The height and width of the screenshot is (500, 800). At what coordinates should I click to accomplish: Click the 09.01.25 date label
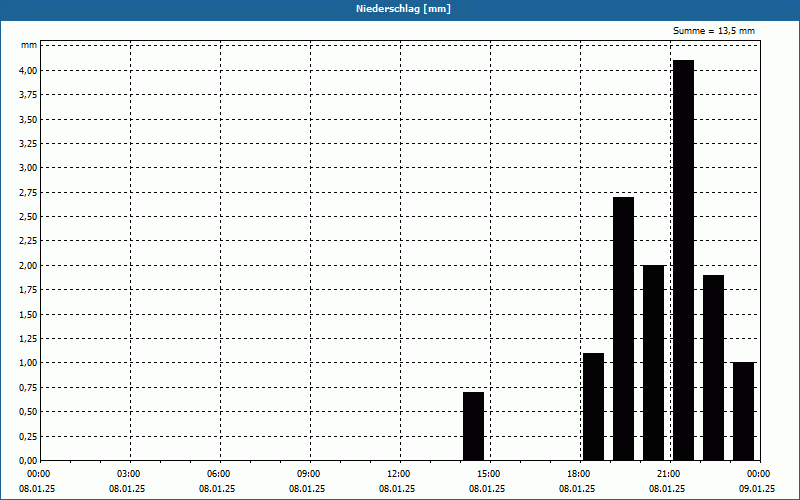click(757, 488)
